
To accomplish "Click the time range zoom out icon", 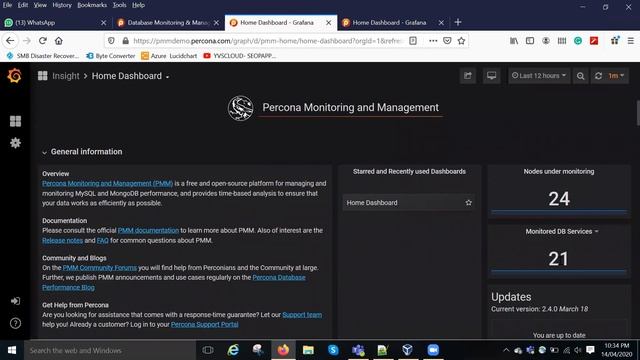I will pyautogui.click(x=580, y=76).
